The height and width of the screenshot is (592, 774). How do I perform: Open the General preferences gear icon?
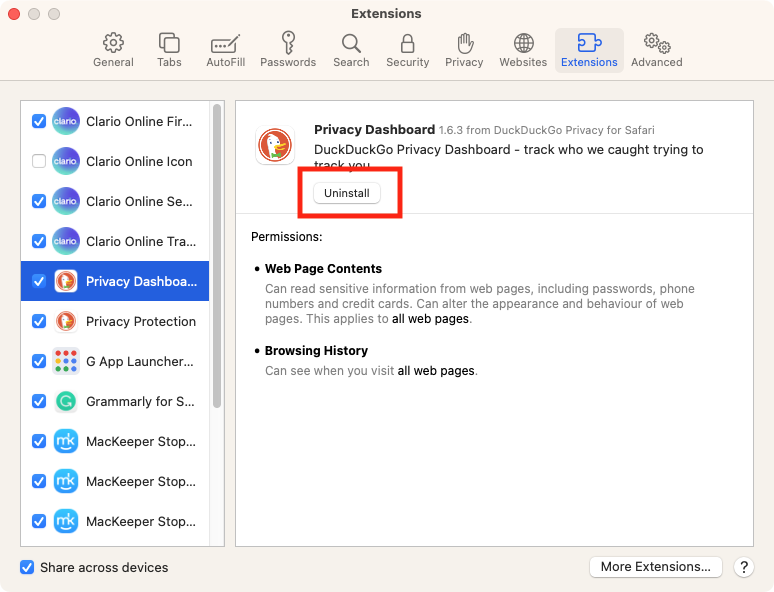point(113,43)
